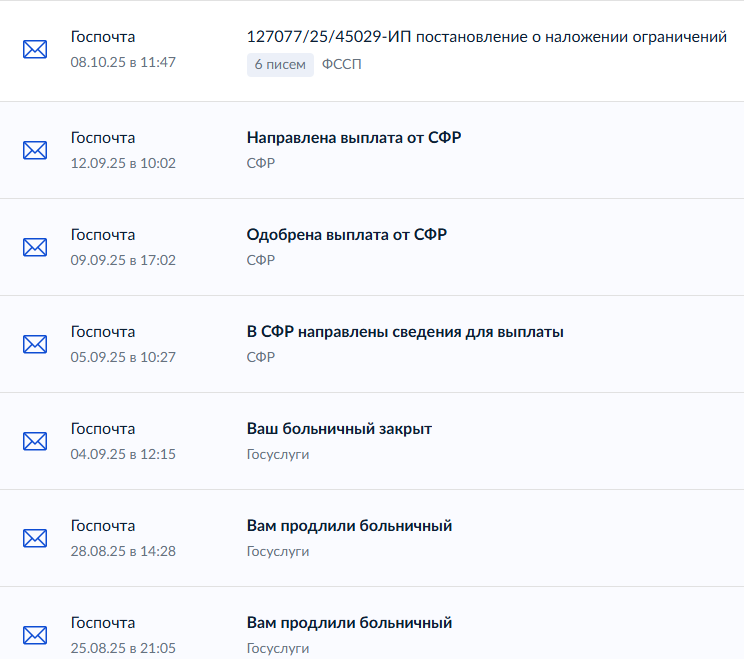744x659 pixels.
Task: Click envelope icon beside ФССП постановление message
Action: click(35, 49)
